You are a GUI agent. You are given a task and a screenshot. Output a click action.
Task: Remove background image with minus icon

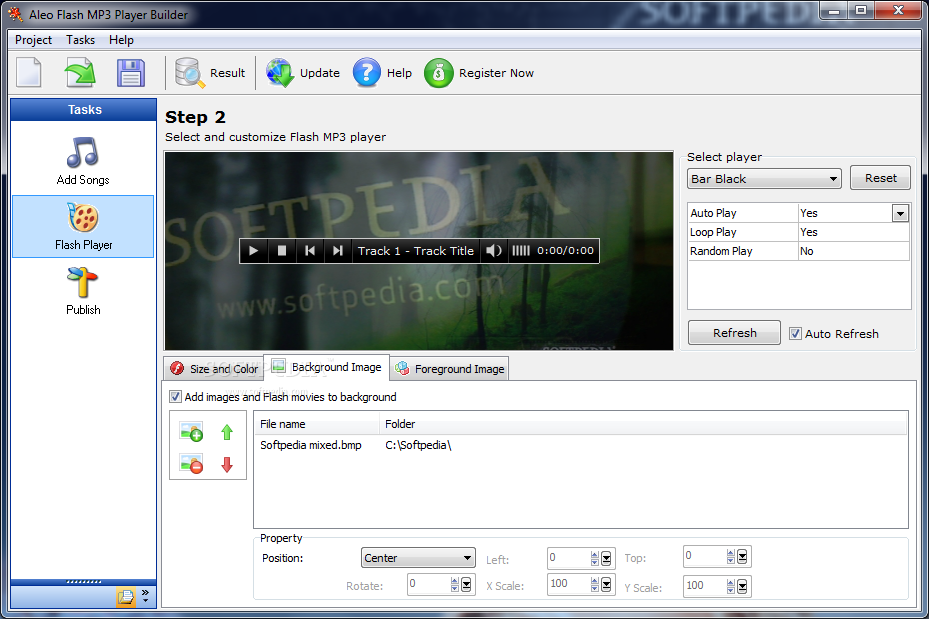[191, 464]
